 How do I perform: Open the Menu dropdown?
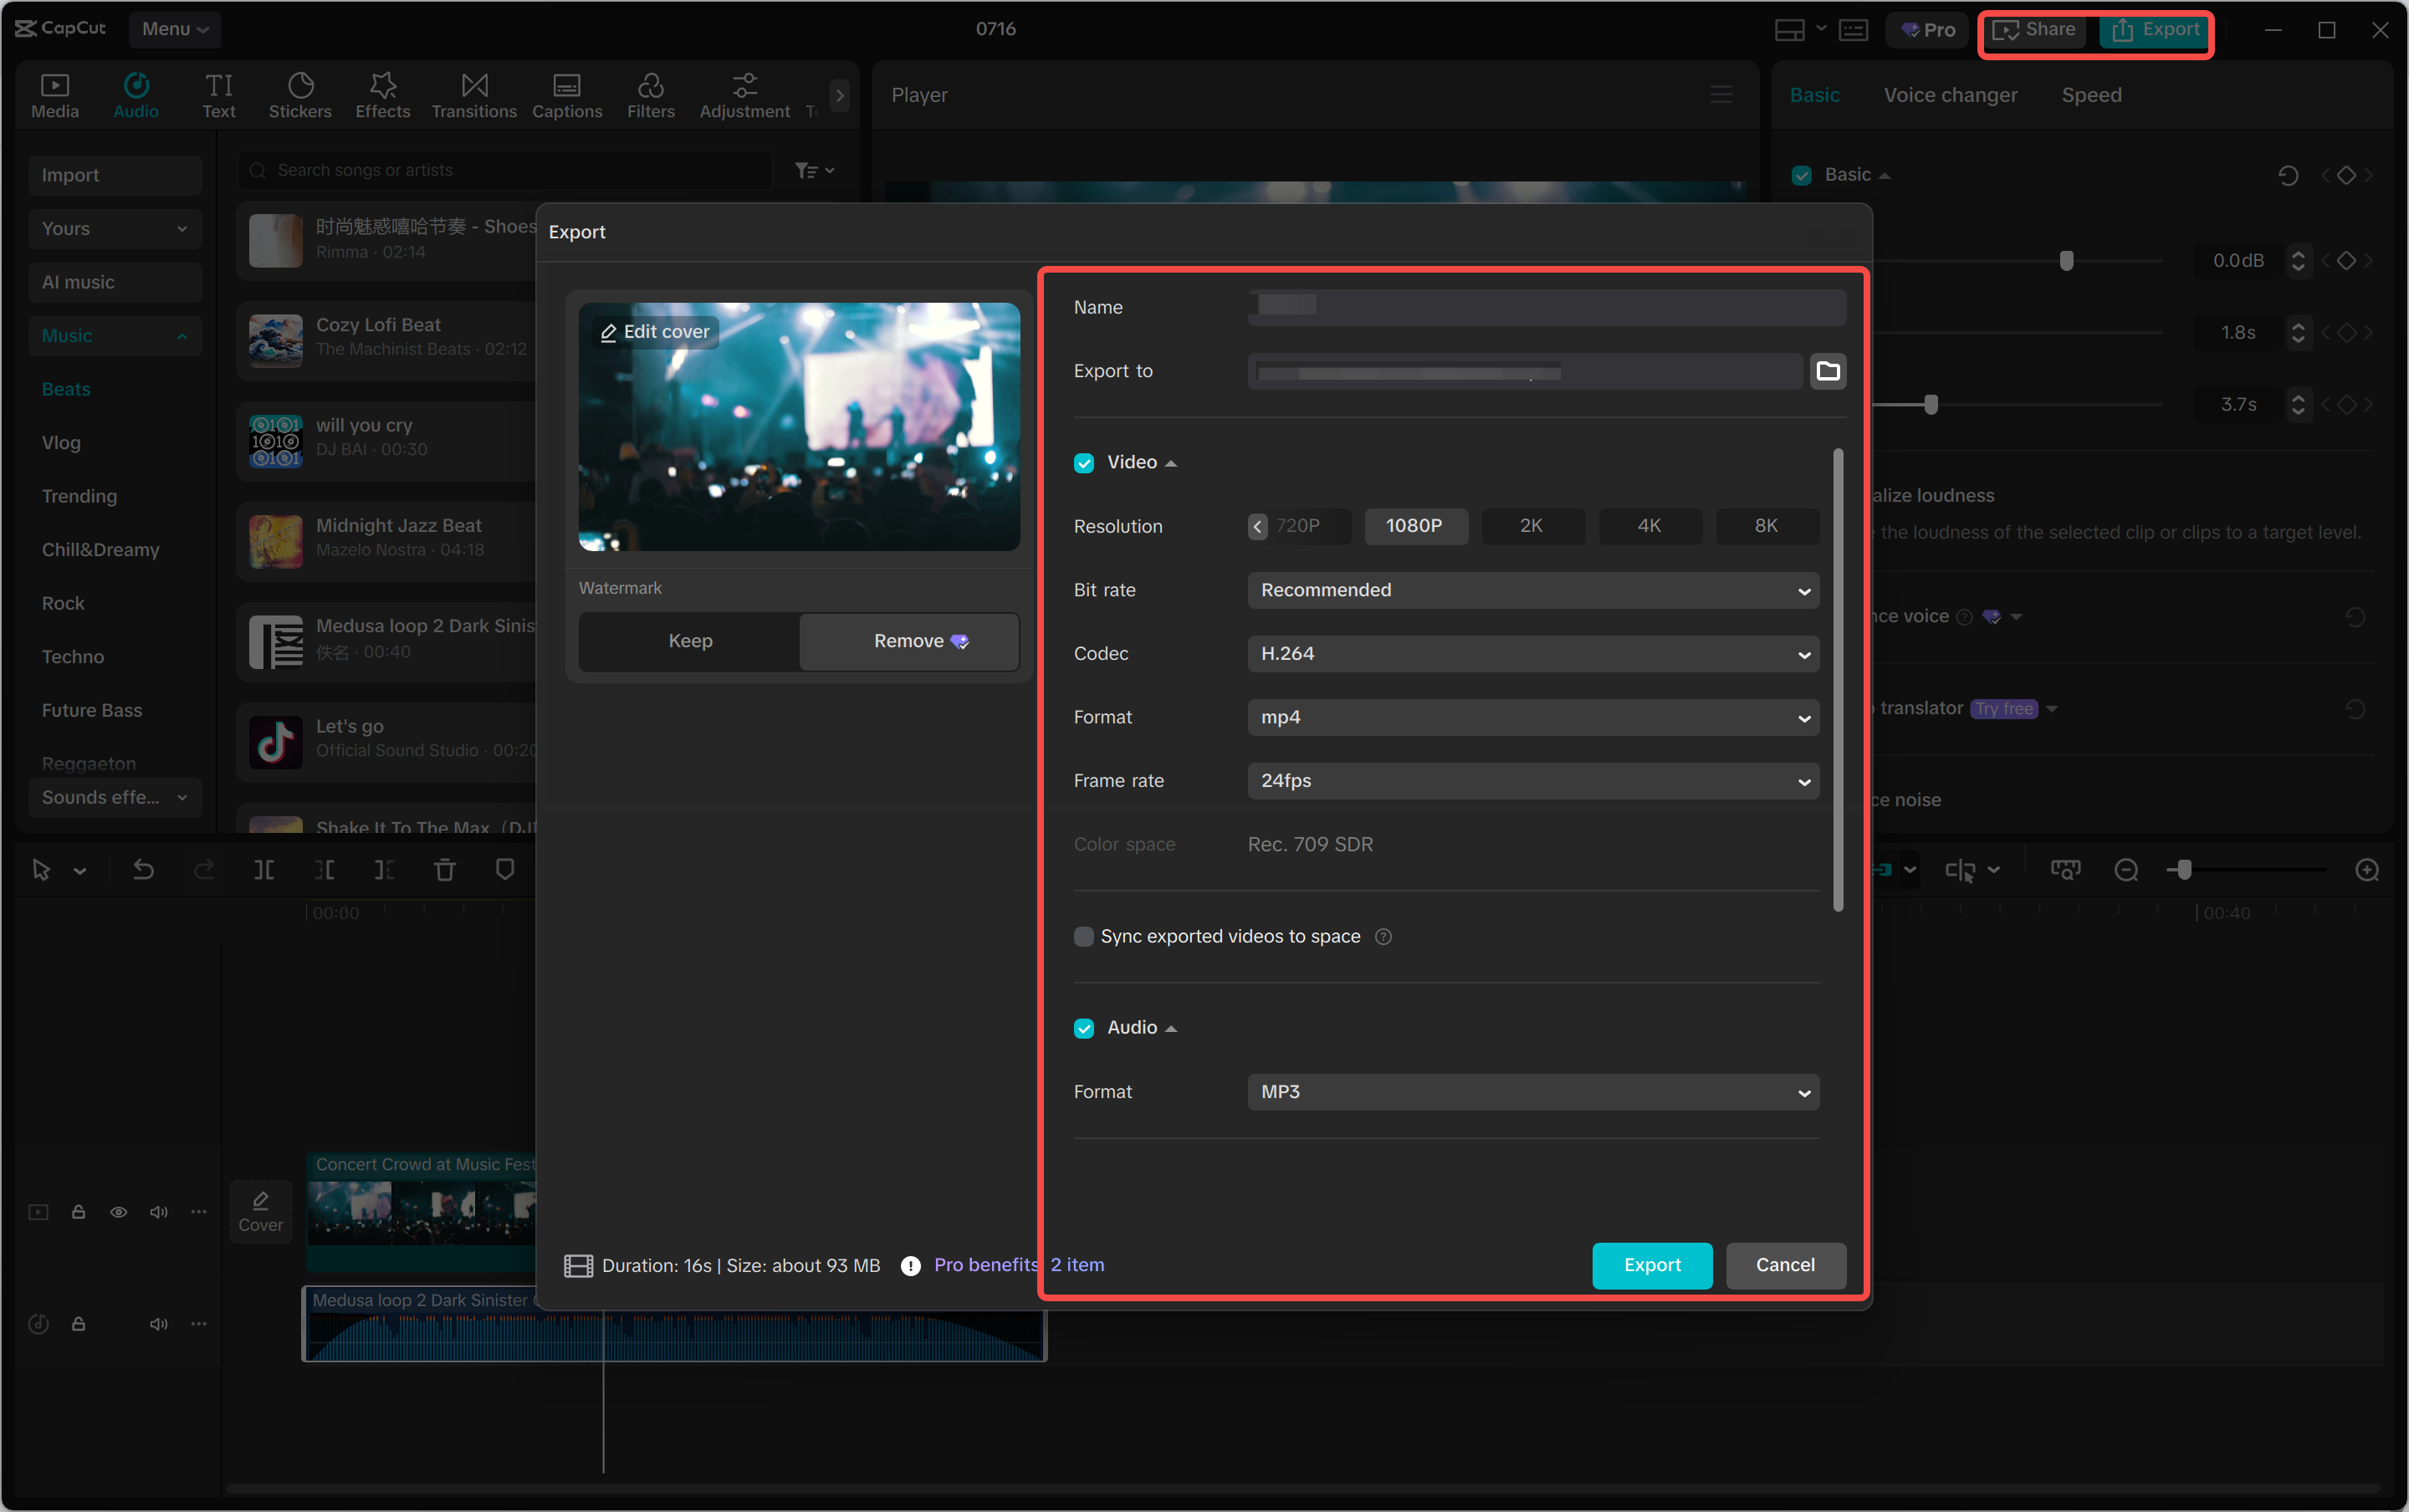click(175, 29)
